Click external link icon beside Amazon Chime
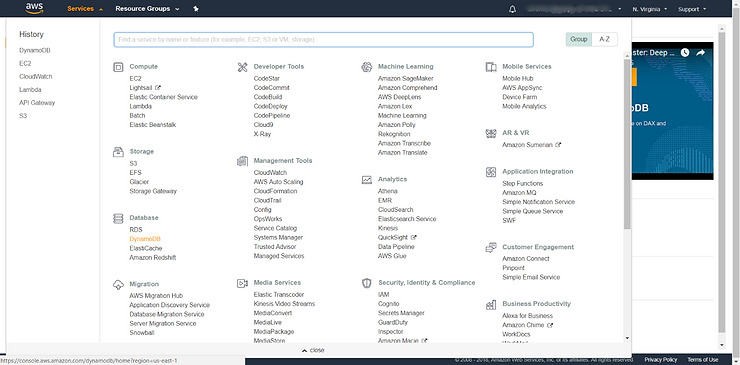This screenshot has width=740, height=365. click(x=550, y=325)
